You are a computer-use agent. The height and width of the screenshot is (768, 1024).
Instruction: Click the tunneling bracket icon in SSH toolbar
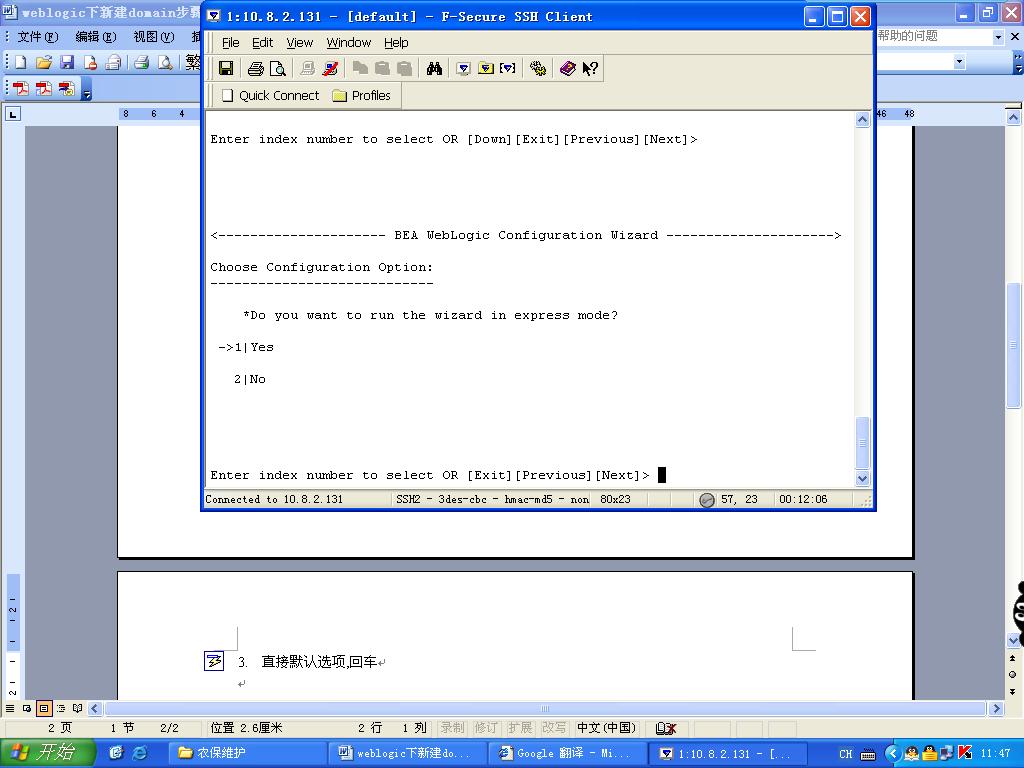[507, 69]
